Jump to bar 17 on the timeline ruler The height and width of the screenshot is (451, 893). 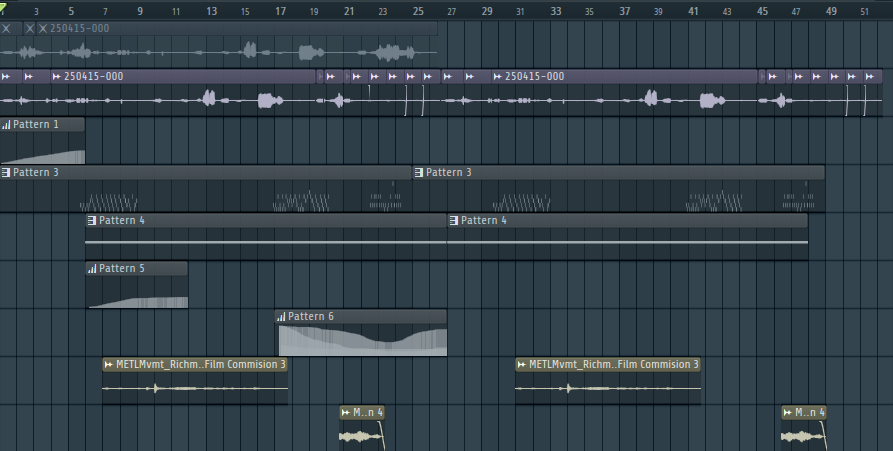[281, 11]
